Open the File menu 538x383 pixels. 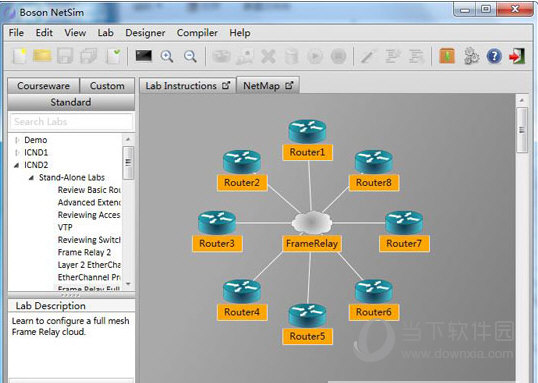click(16, 33)
